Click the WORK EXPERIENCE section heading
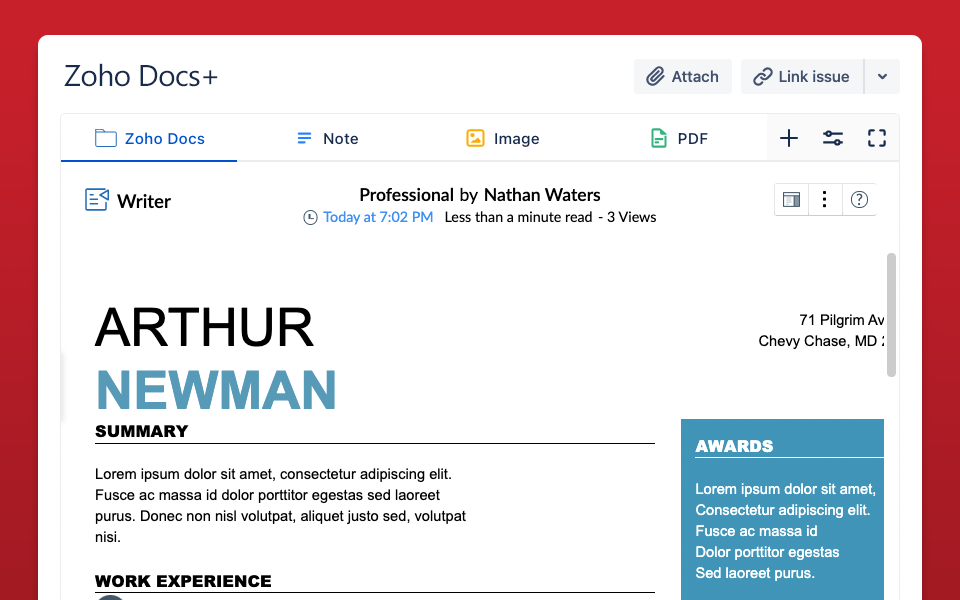The height and width of the screenshot is (600, 960). [183, 581]
